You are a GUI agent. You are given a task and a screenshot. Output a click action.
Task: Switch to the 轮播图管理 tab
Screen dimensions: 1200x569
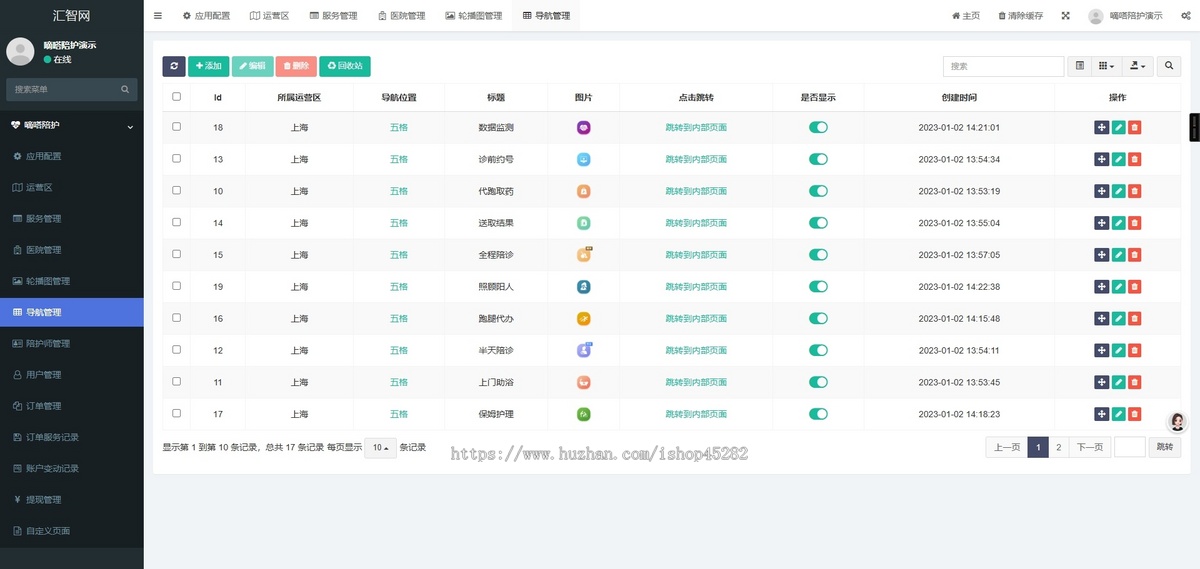point(474,16)
